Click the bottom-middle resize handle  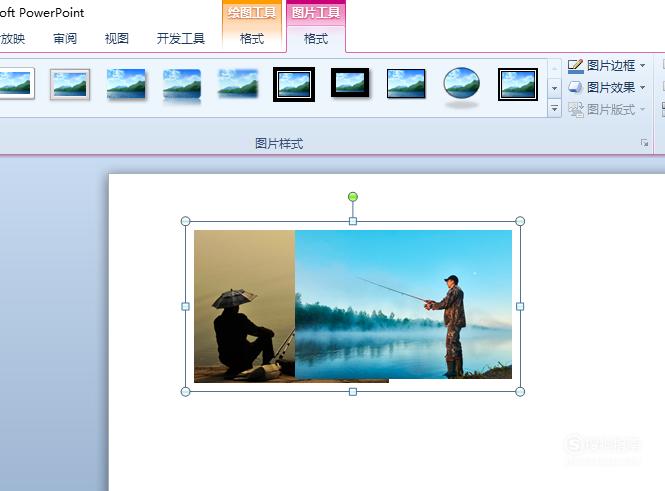(x=352, y=391)
